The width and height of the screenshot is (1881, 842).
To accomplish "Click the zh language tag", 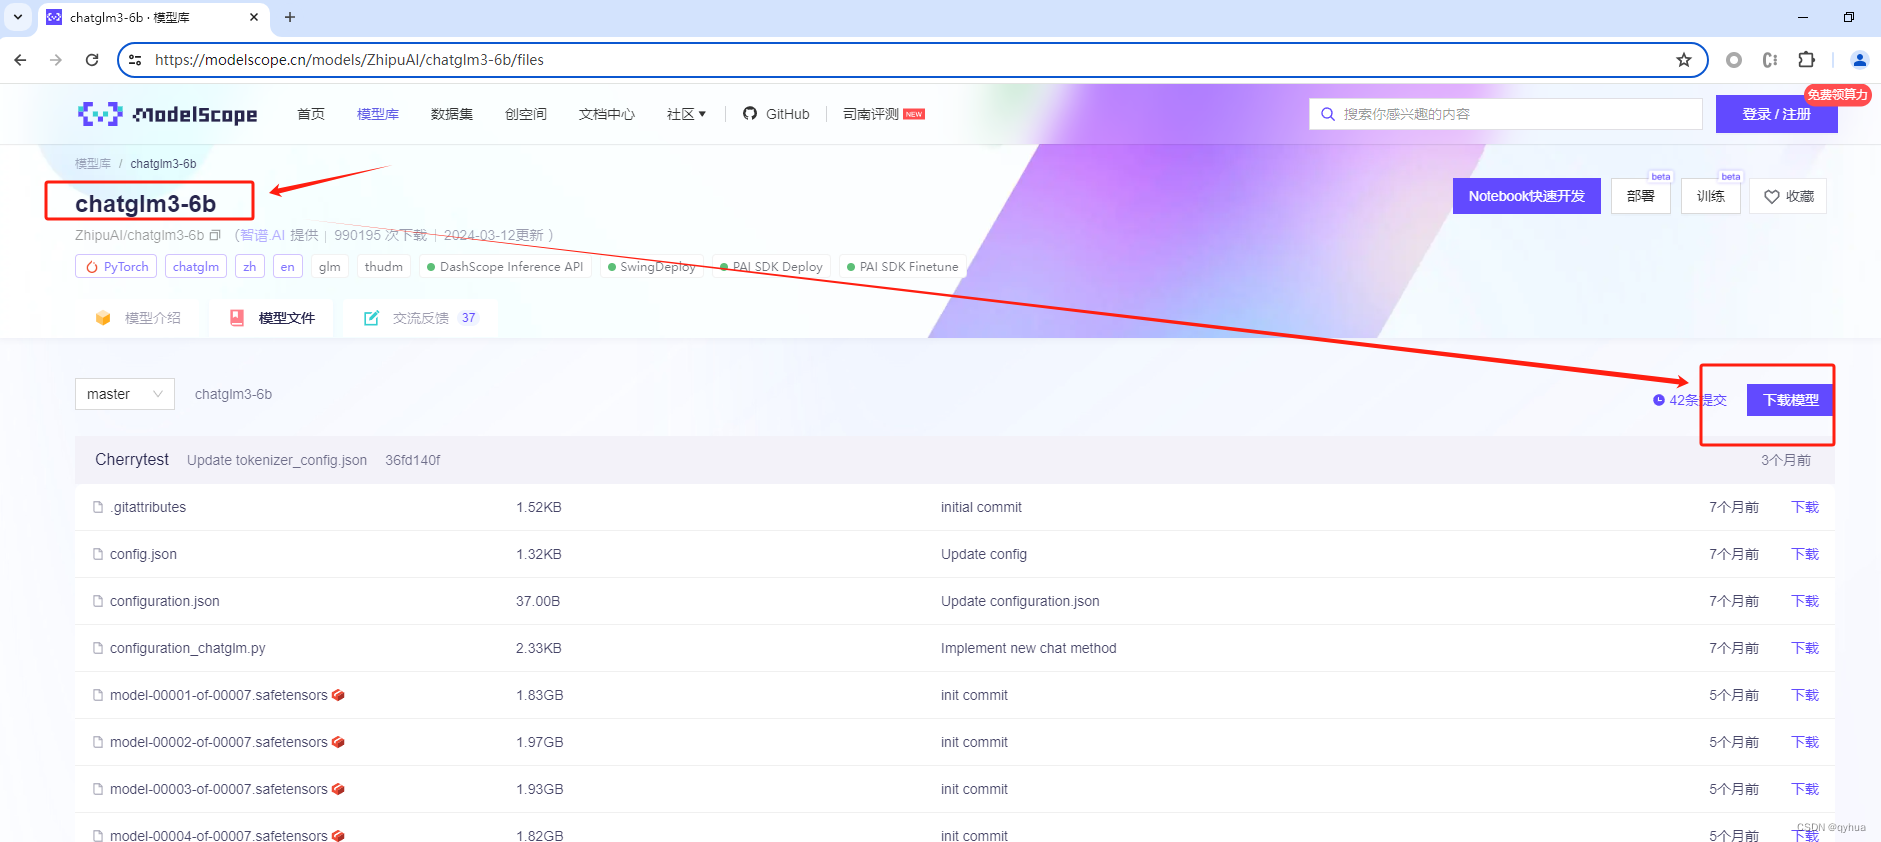I will [x=250, y=267].
